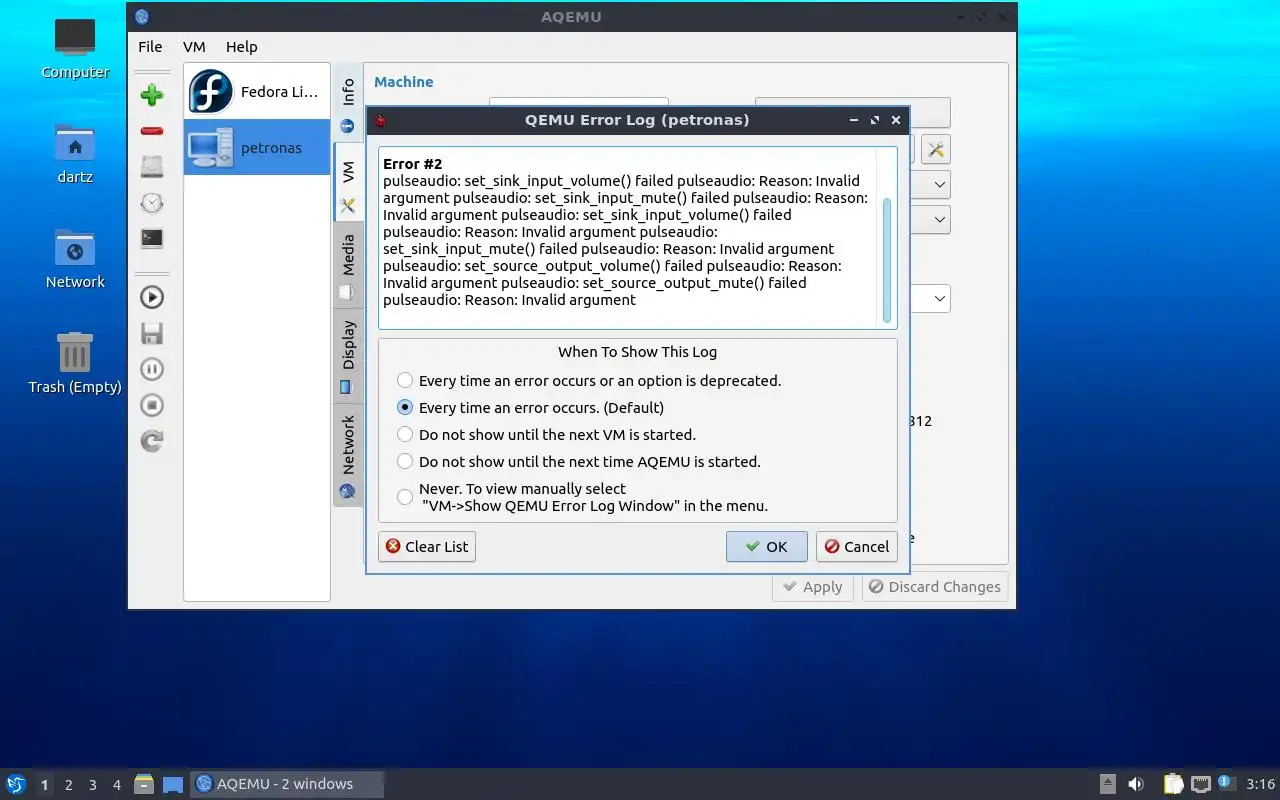
Task: Click the AQEMU - 2 windows taskbar button
Action: [x=287, y=784]
